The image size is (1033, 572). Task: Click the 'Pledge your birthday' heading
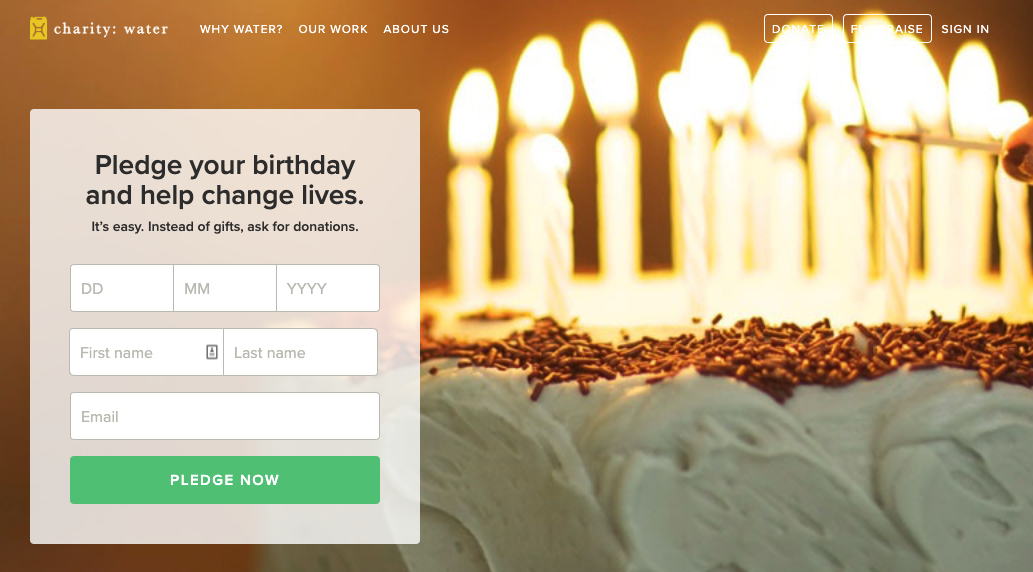pos(225,180)
